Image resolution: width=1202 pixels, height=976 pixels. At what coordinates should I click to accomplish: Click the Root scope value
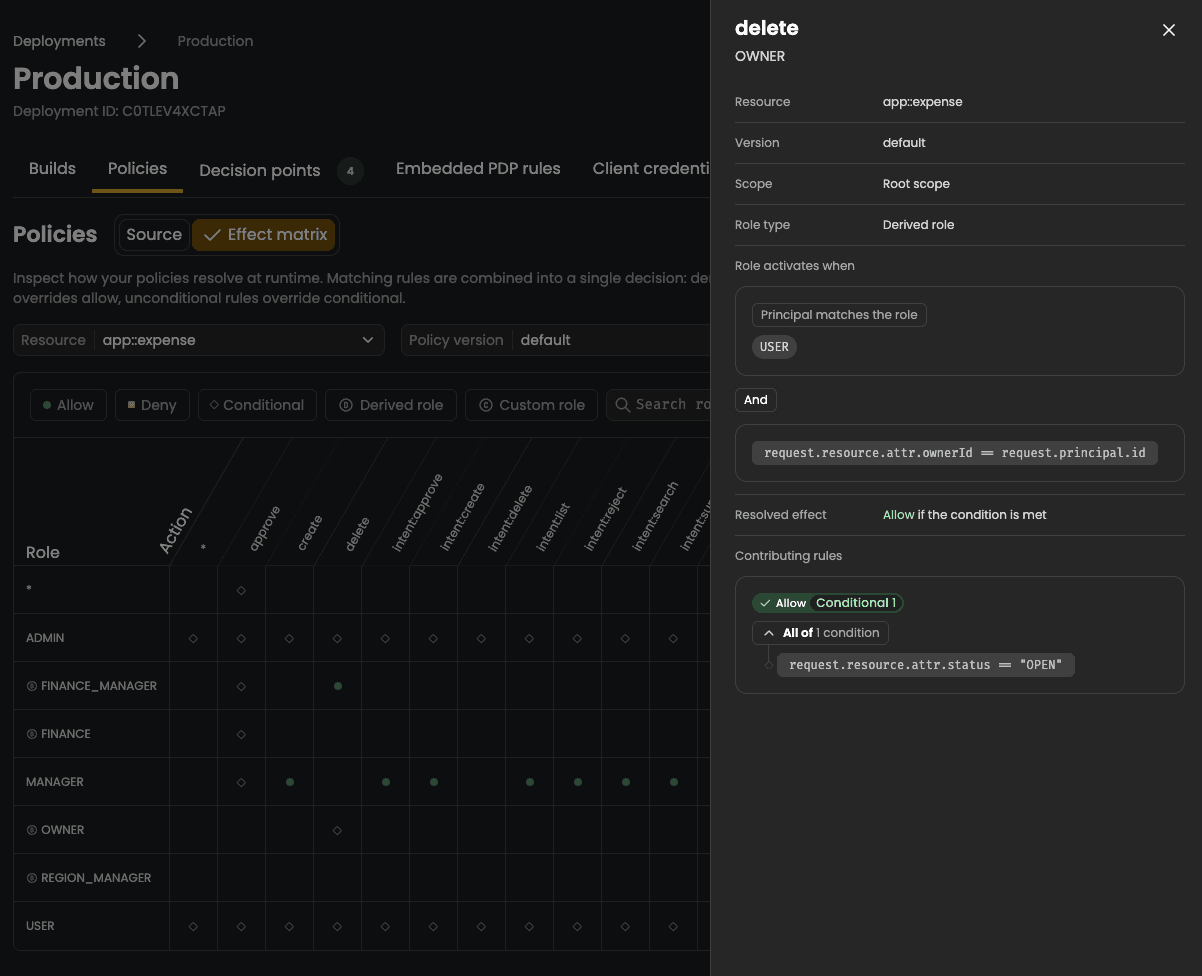point(916,184)
